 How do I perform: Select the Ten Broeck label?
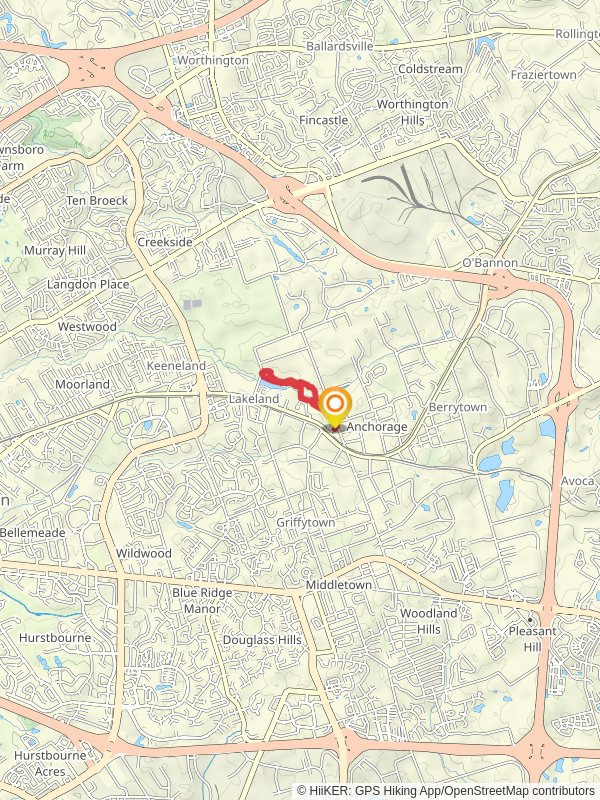[97, 201]
